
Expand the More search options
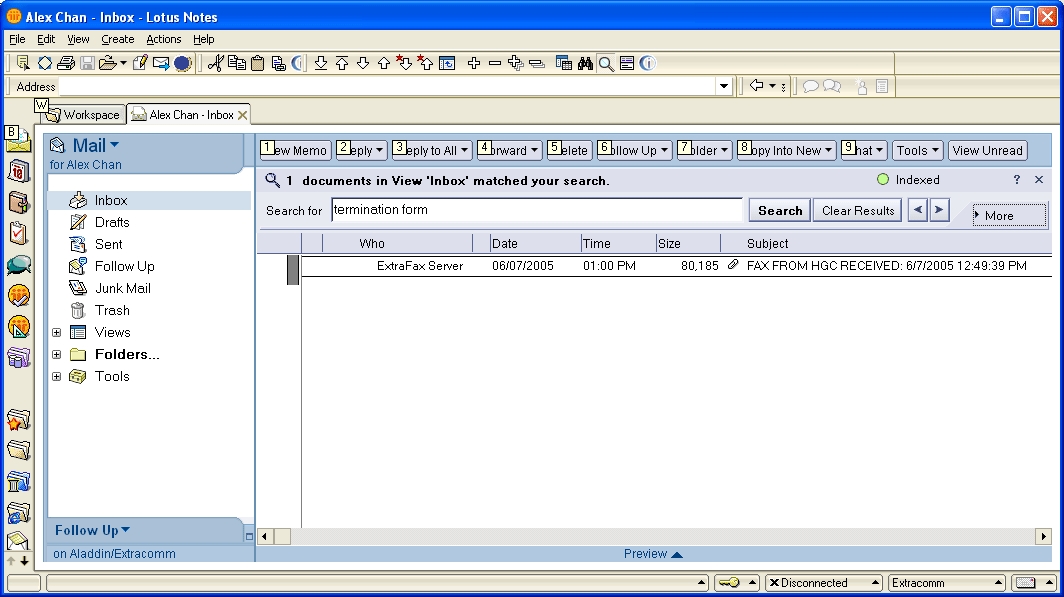[x=1009, y=215]
